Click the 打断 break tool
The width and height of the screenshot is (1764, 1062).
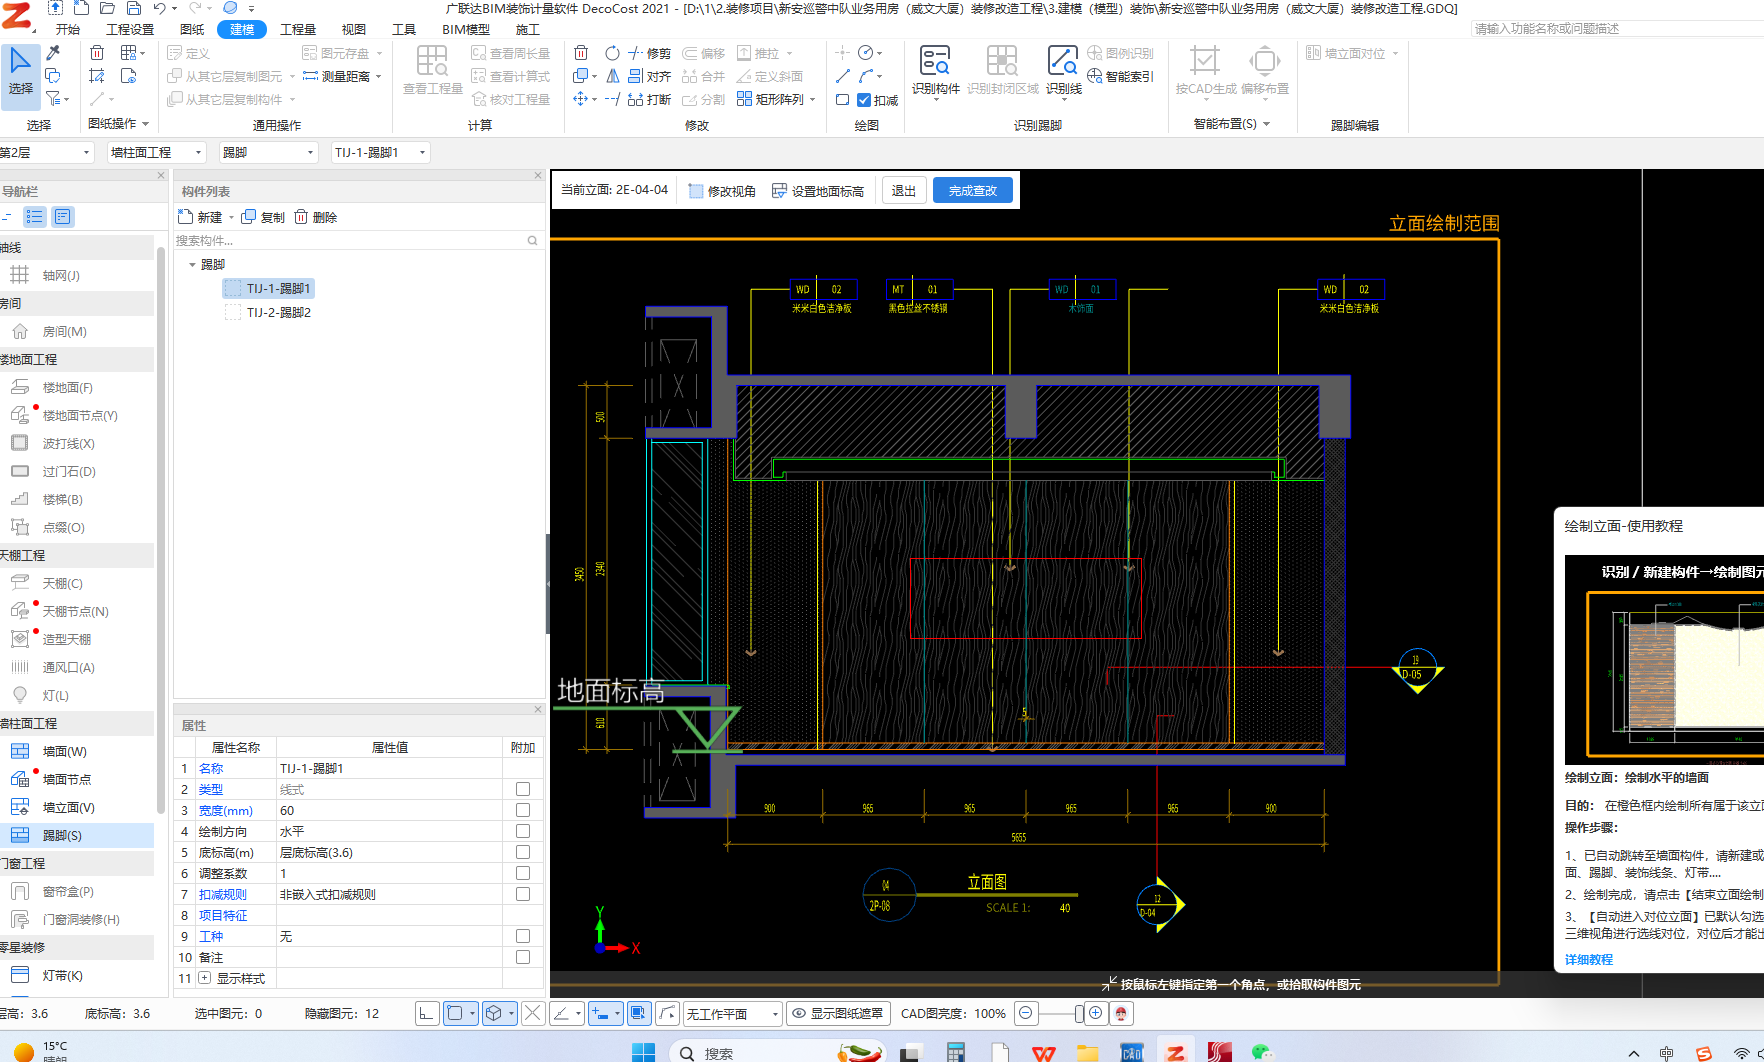pyautogui.click(x=649, y=99)
